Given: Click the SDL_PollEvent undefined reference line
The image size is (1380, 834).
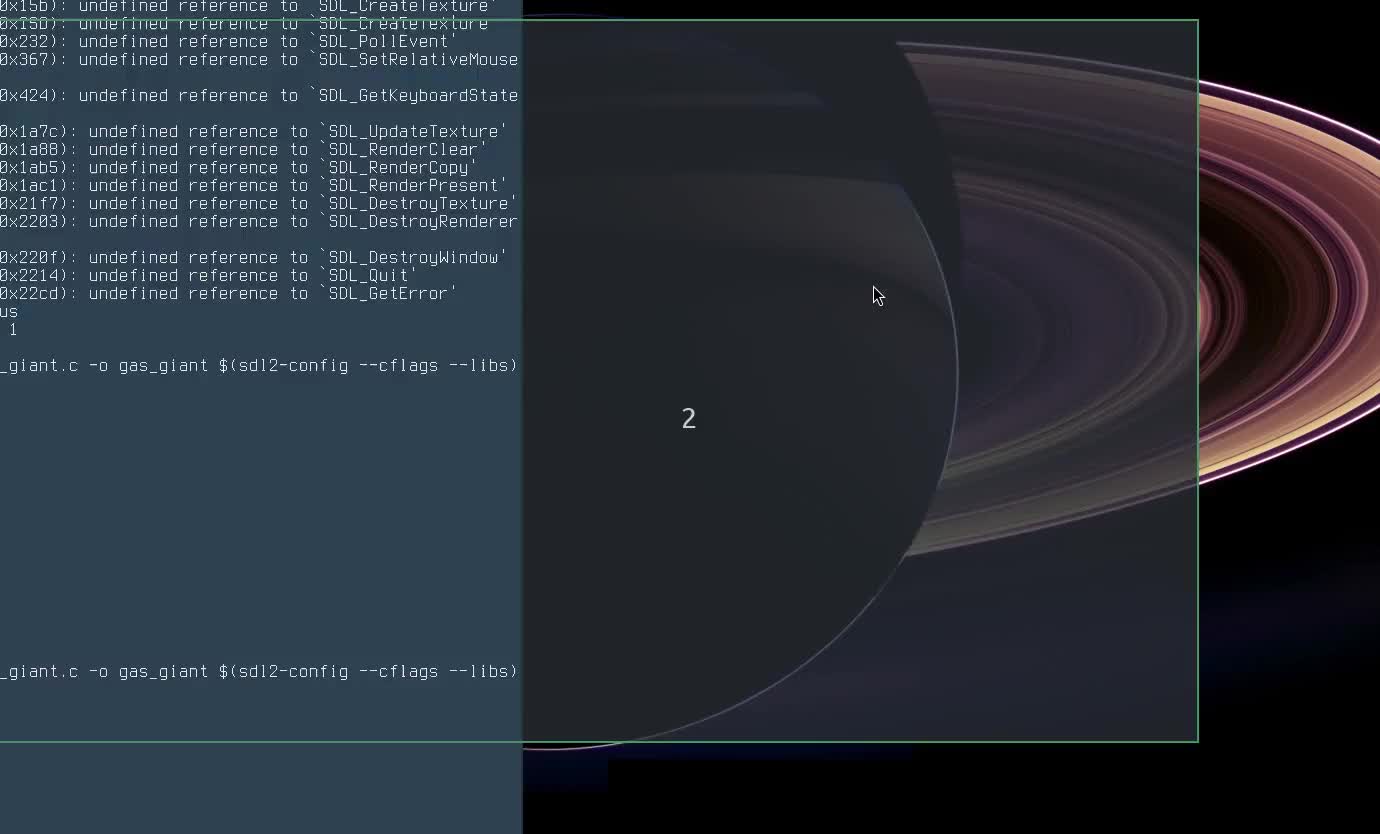Looking at the screenshot, I should click(x=229, y=42).
